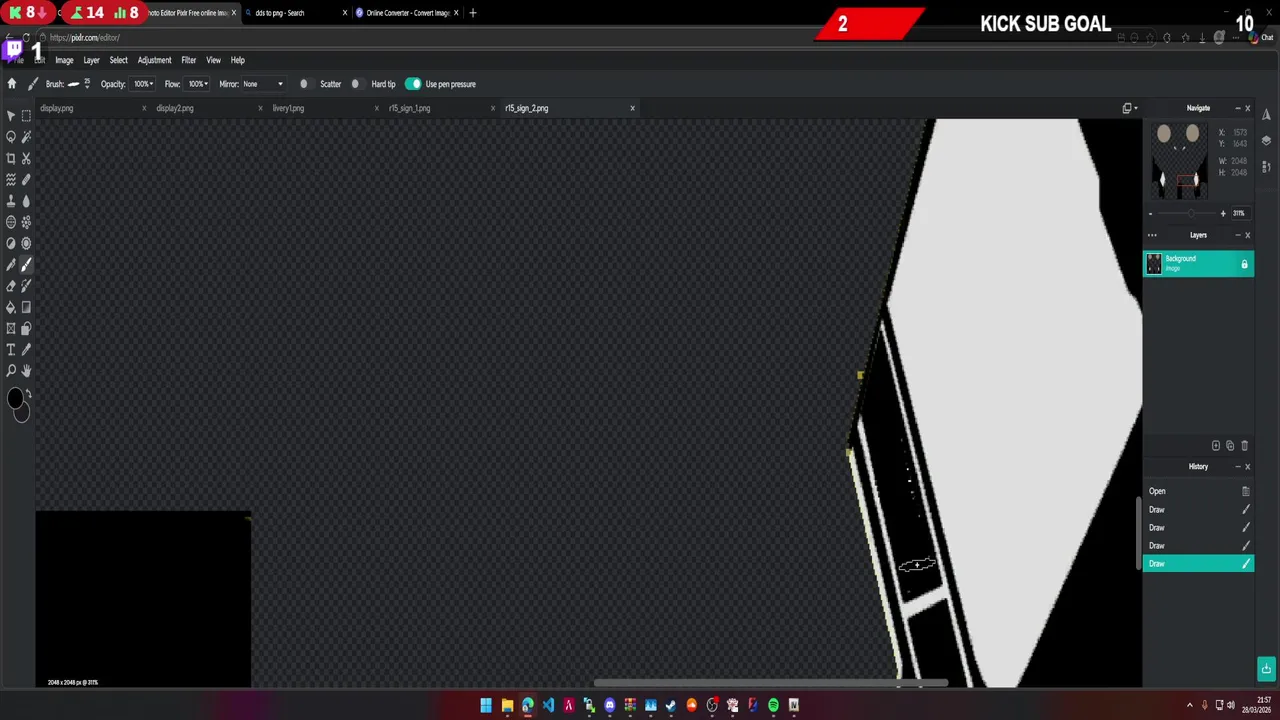This screenshot has height=720, width=1280.
Task: Select the Heal tool
Action: pyautogui.click(x=26, y=180)
